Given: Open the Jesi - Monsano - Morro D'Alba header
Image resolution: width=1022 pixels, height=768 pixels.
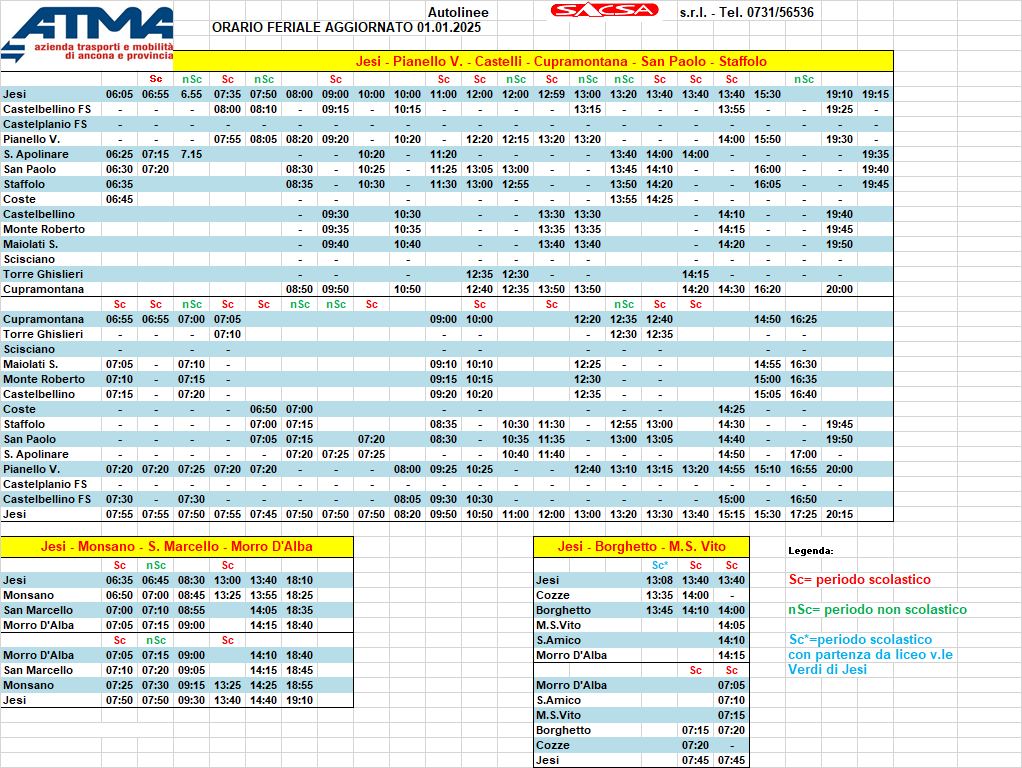Looking at the screenshot, I should pyautogui.click(x=177, y=546).
